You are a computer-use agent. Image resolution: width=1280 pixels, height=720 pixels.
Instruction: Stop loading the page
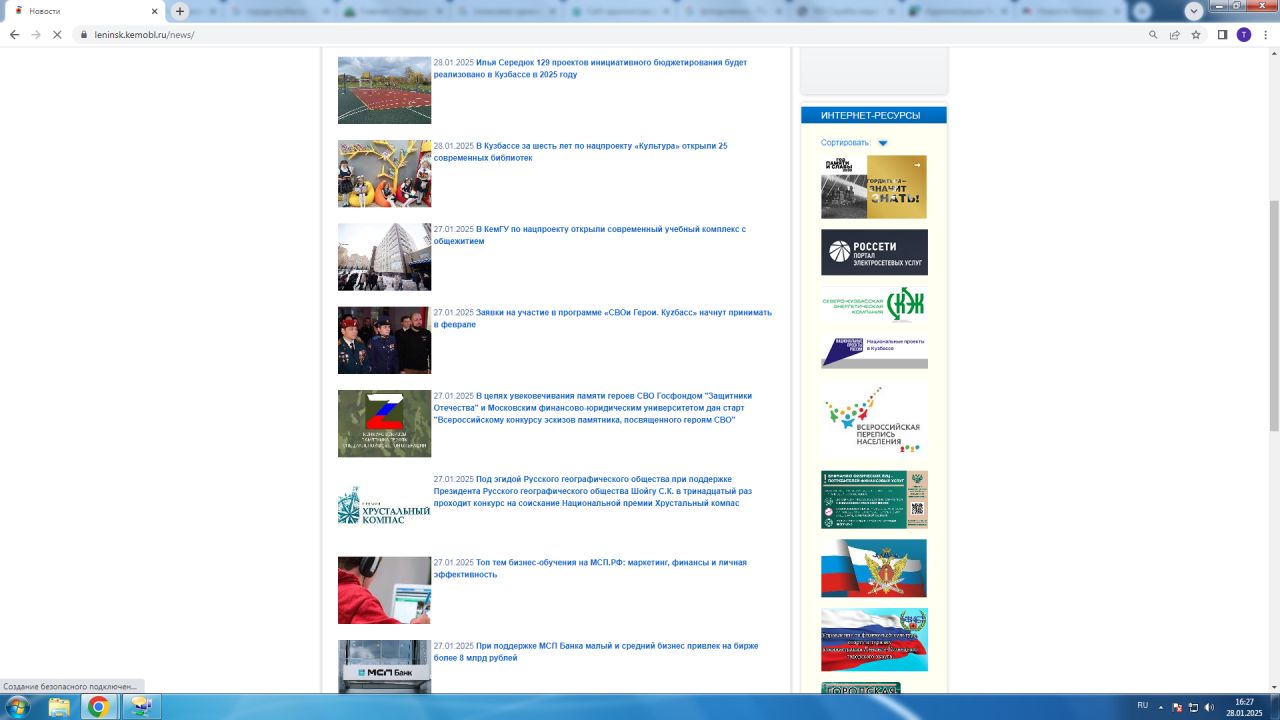tap(57, 34)
